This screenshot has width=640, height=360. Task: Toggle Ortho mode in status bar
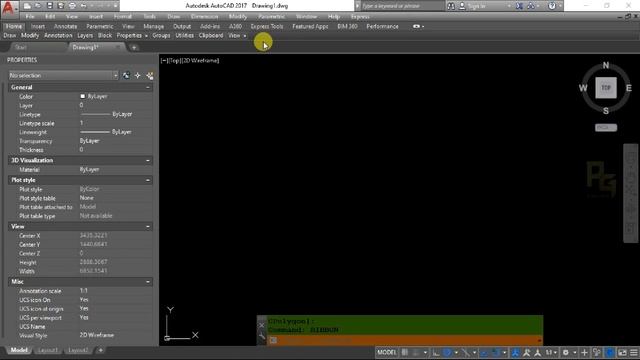point(436,352)
